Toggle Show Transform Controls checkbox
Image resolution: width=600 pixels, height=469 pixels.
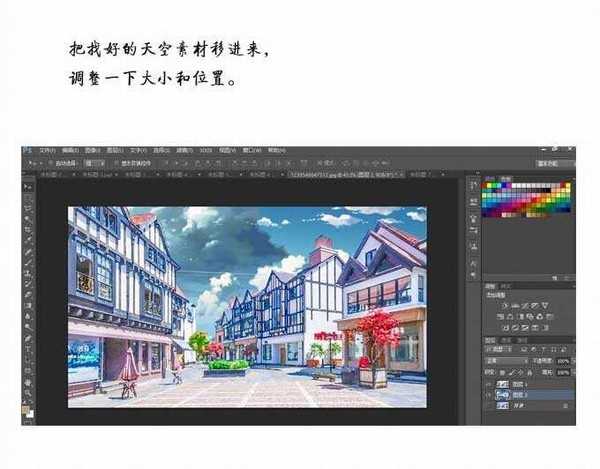[x=115, y=162]
